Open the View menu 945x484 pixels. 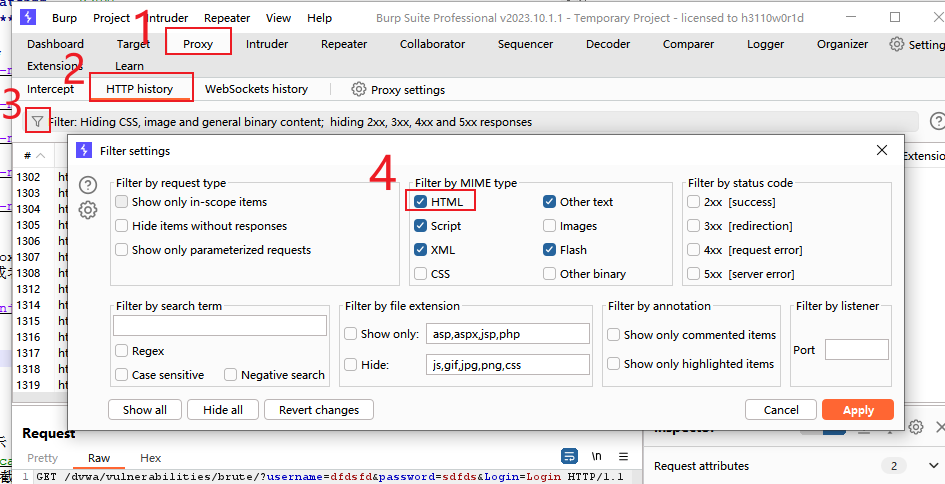tap(278, 18)
